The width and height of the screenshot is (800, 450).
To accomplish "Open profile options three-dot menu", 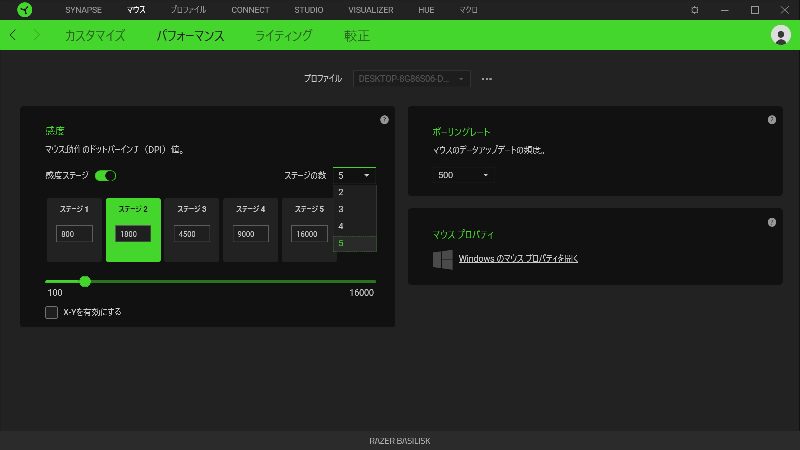I will tap(487, 78).
